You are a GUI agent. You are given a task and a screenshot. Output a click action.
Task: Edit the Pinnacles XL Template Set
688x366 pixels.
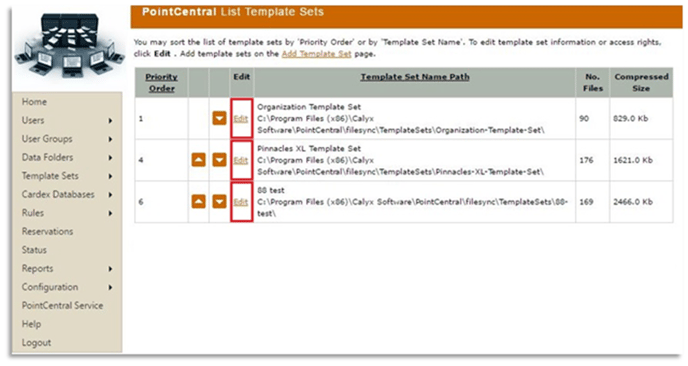241,161
